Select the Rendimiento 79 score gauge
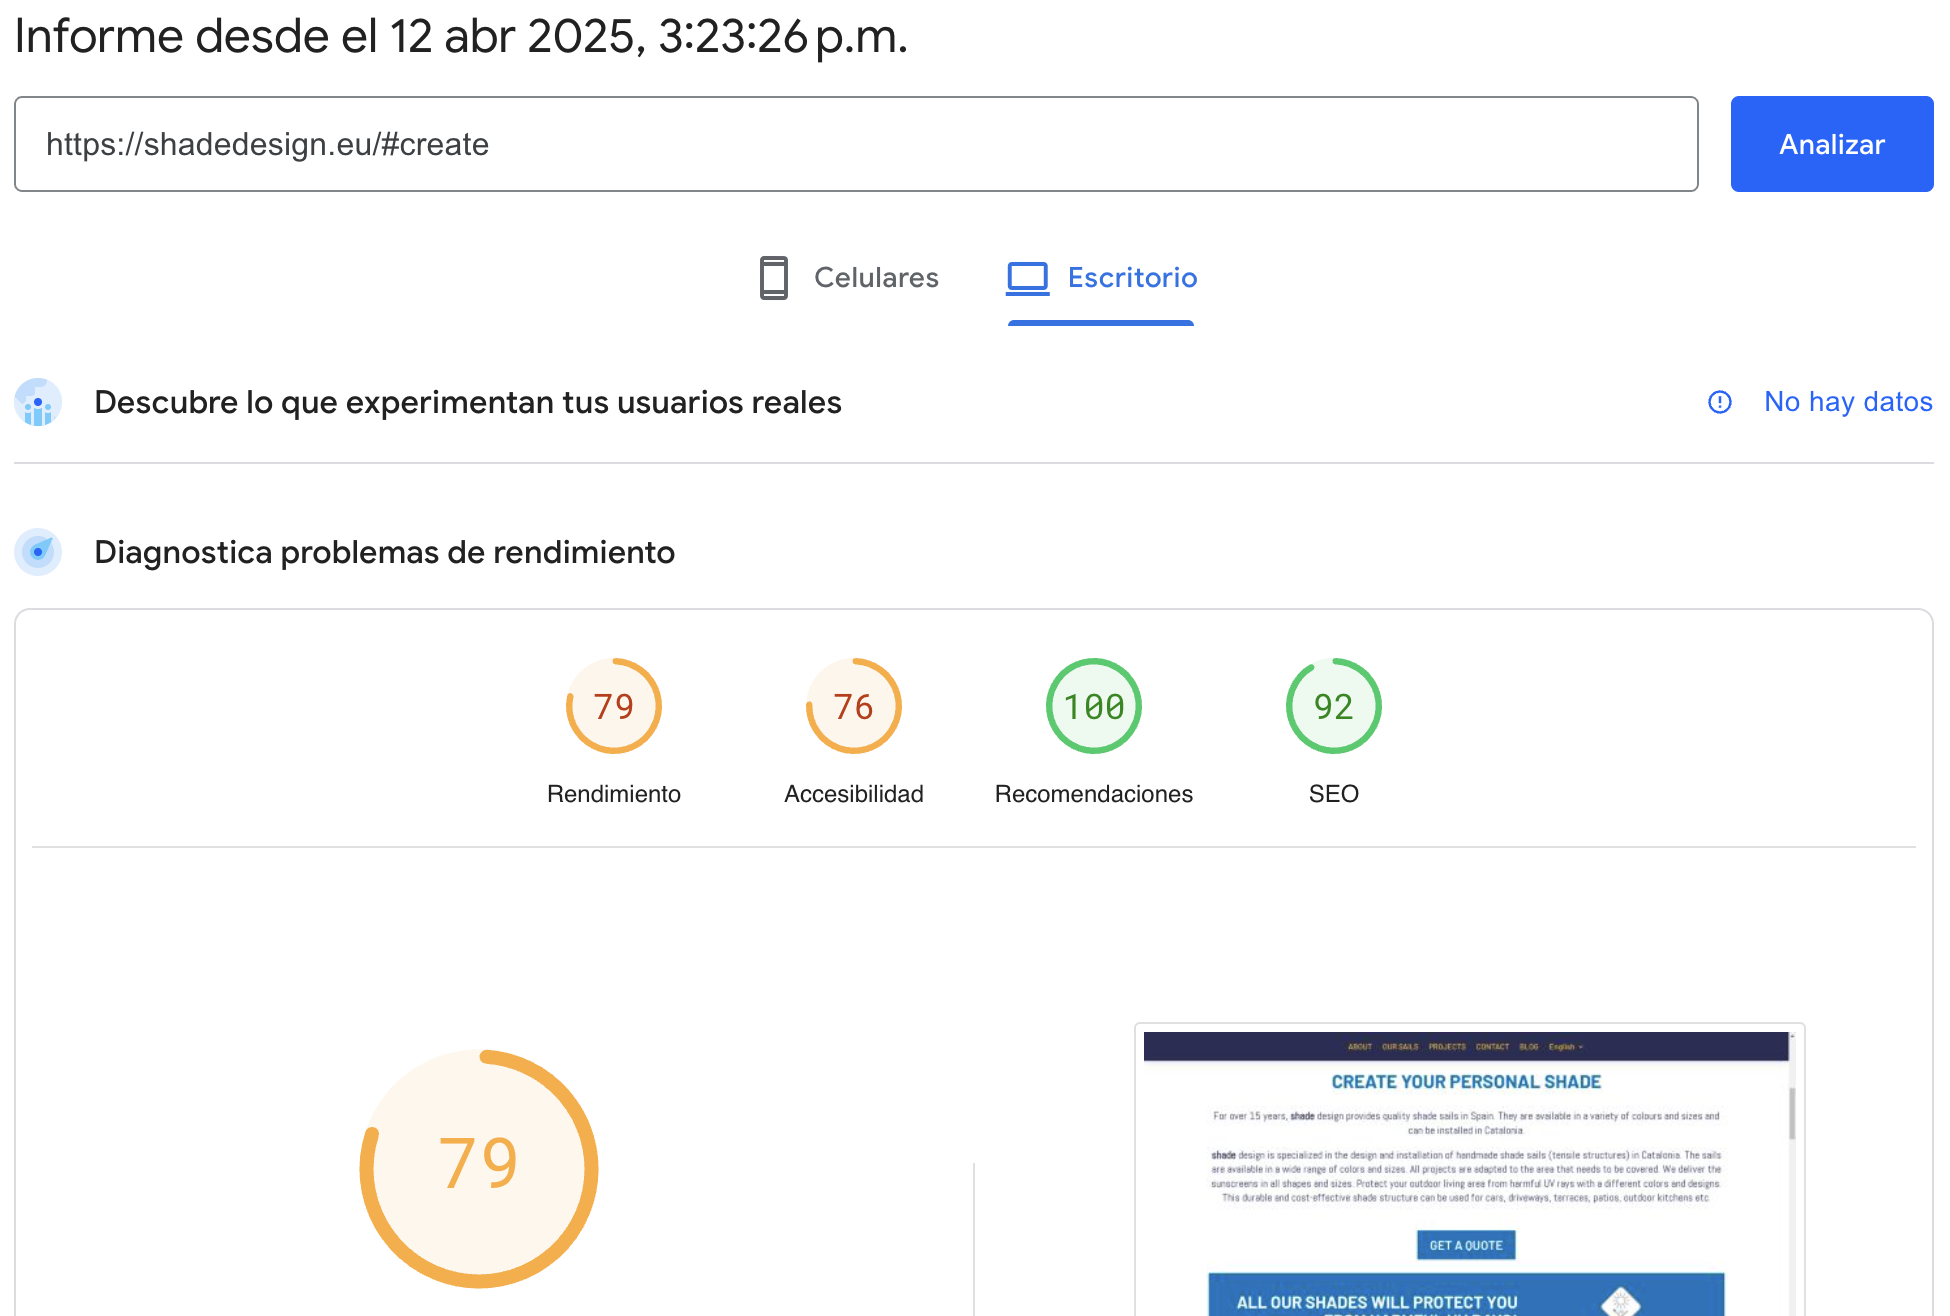This screenshot has width=1950, height=1316. coord(613,706)
